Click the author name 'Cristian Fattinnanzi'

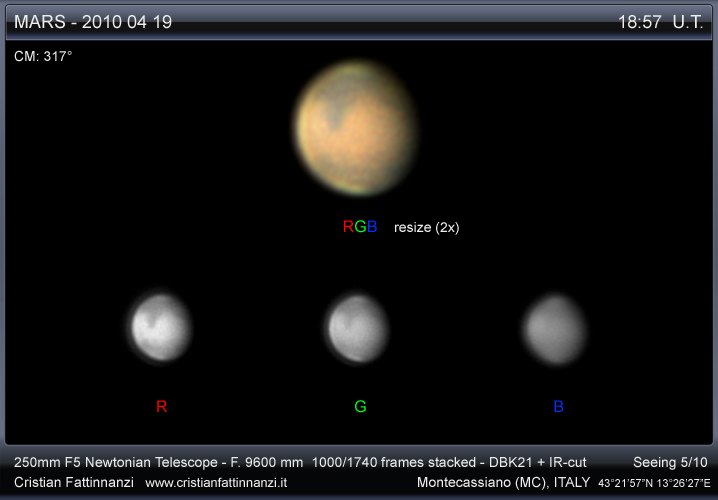(74, 482)
